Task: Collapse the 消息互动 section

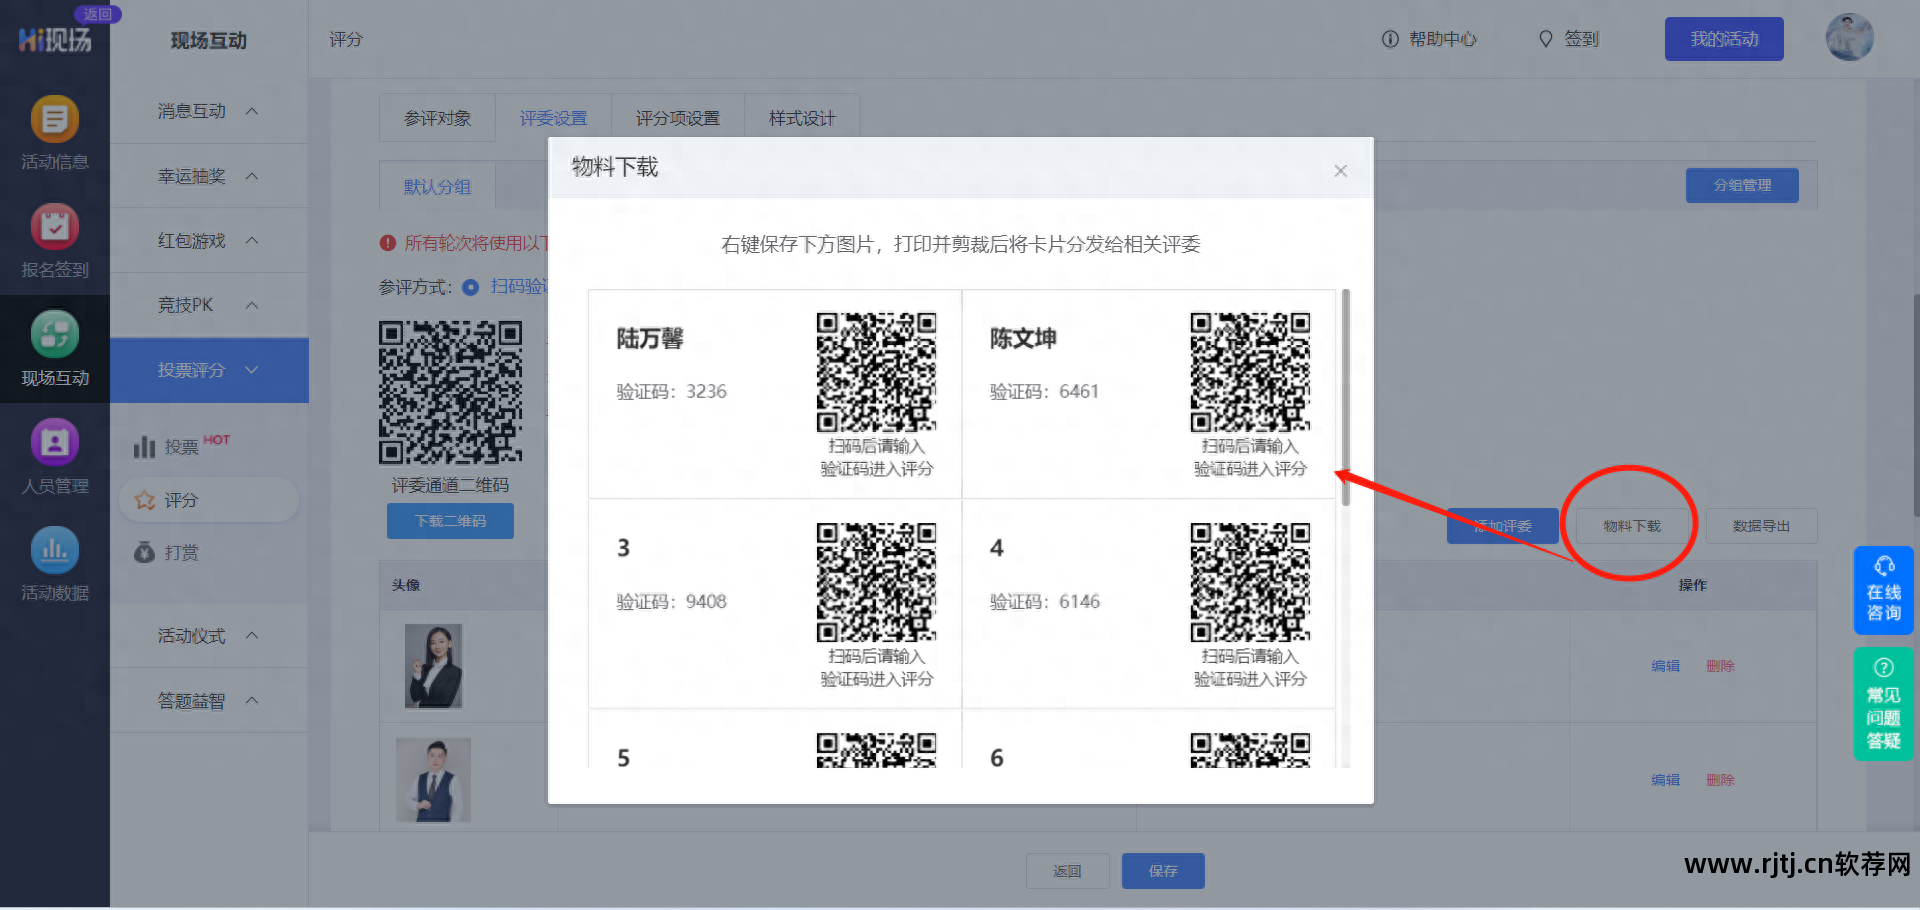Action: click(x=207, y=111)
